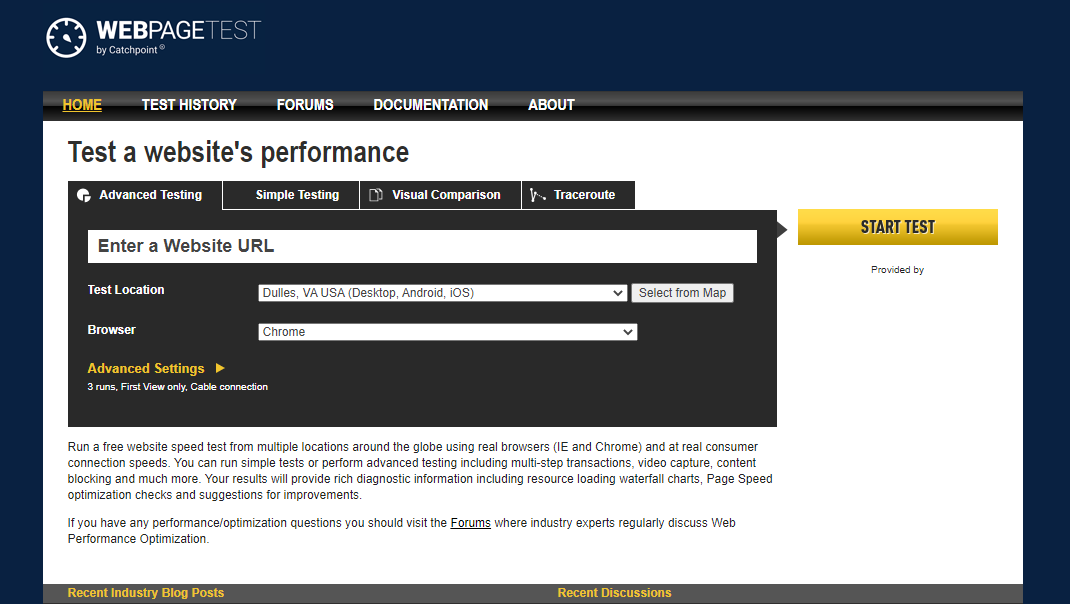Open the Browser dropdown showing Chrome
Image resolution: width=1070 pixels, height=604 pixels.
click(x=447, y=332)
